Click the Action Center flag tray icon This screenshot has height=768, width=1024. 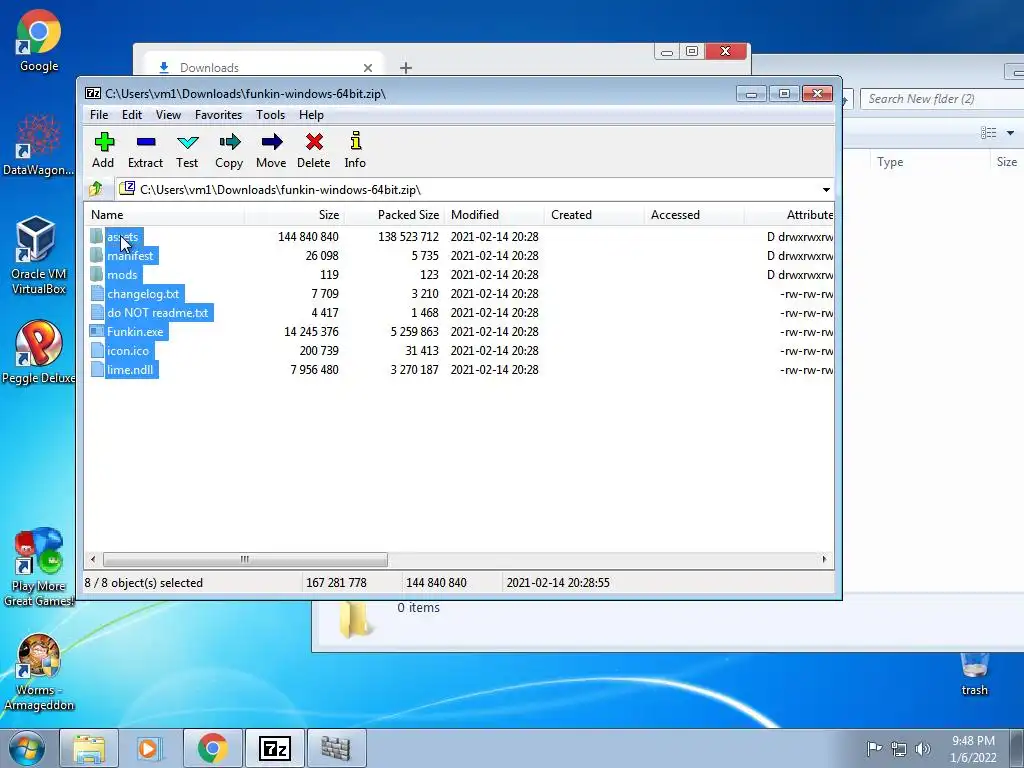(874, 749)
